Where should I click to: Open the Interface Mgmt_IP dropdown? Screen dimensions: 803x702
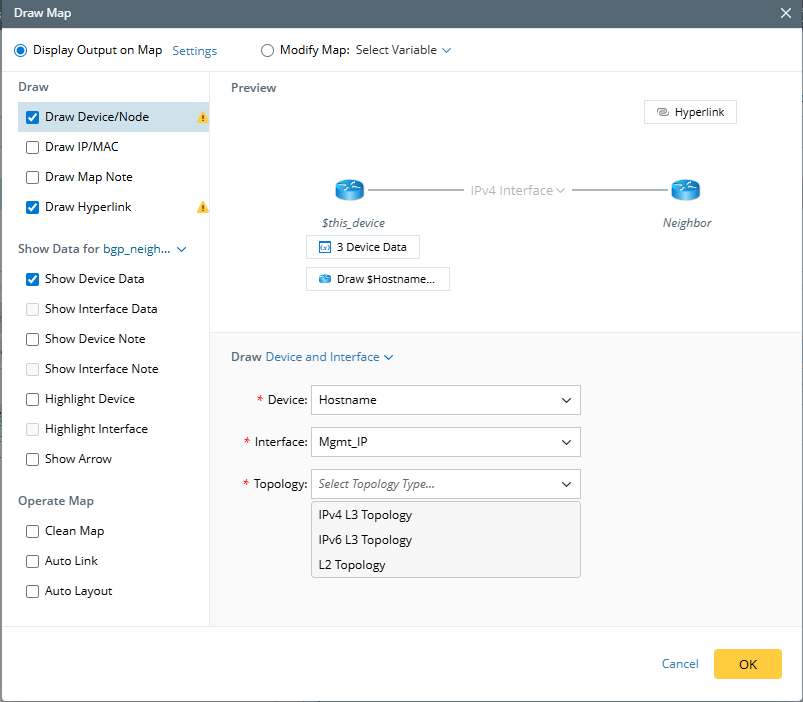pos(445,442)
